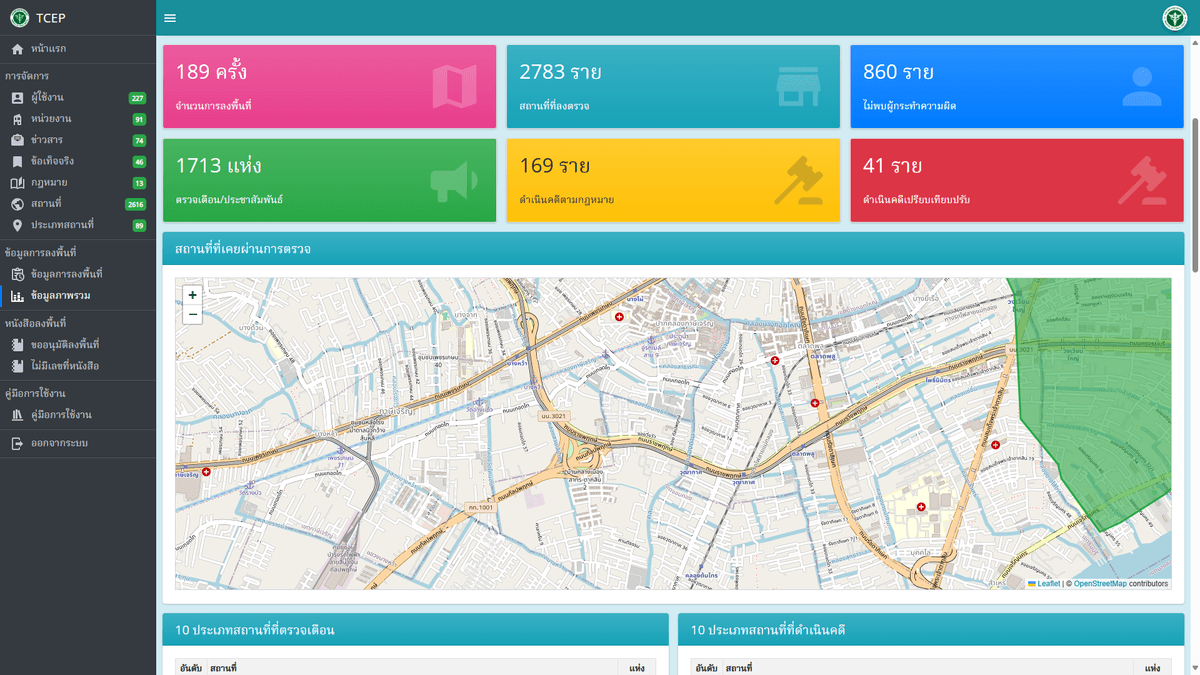1200x675 pixels.
Task: Click the ประเภทสถานที่ map pin icon
Action: (x=17, y=225)
